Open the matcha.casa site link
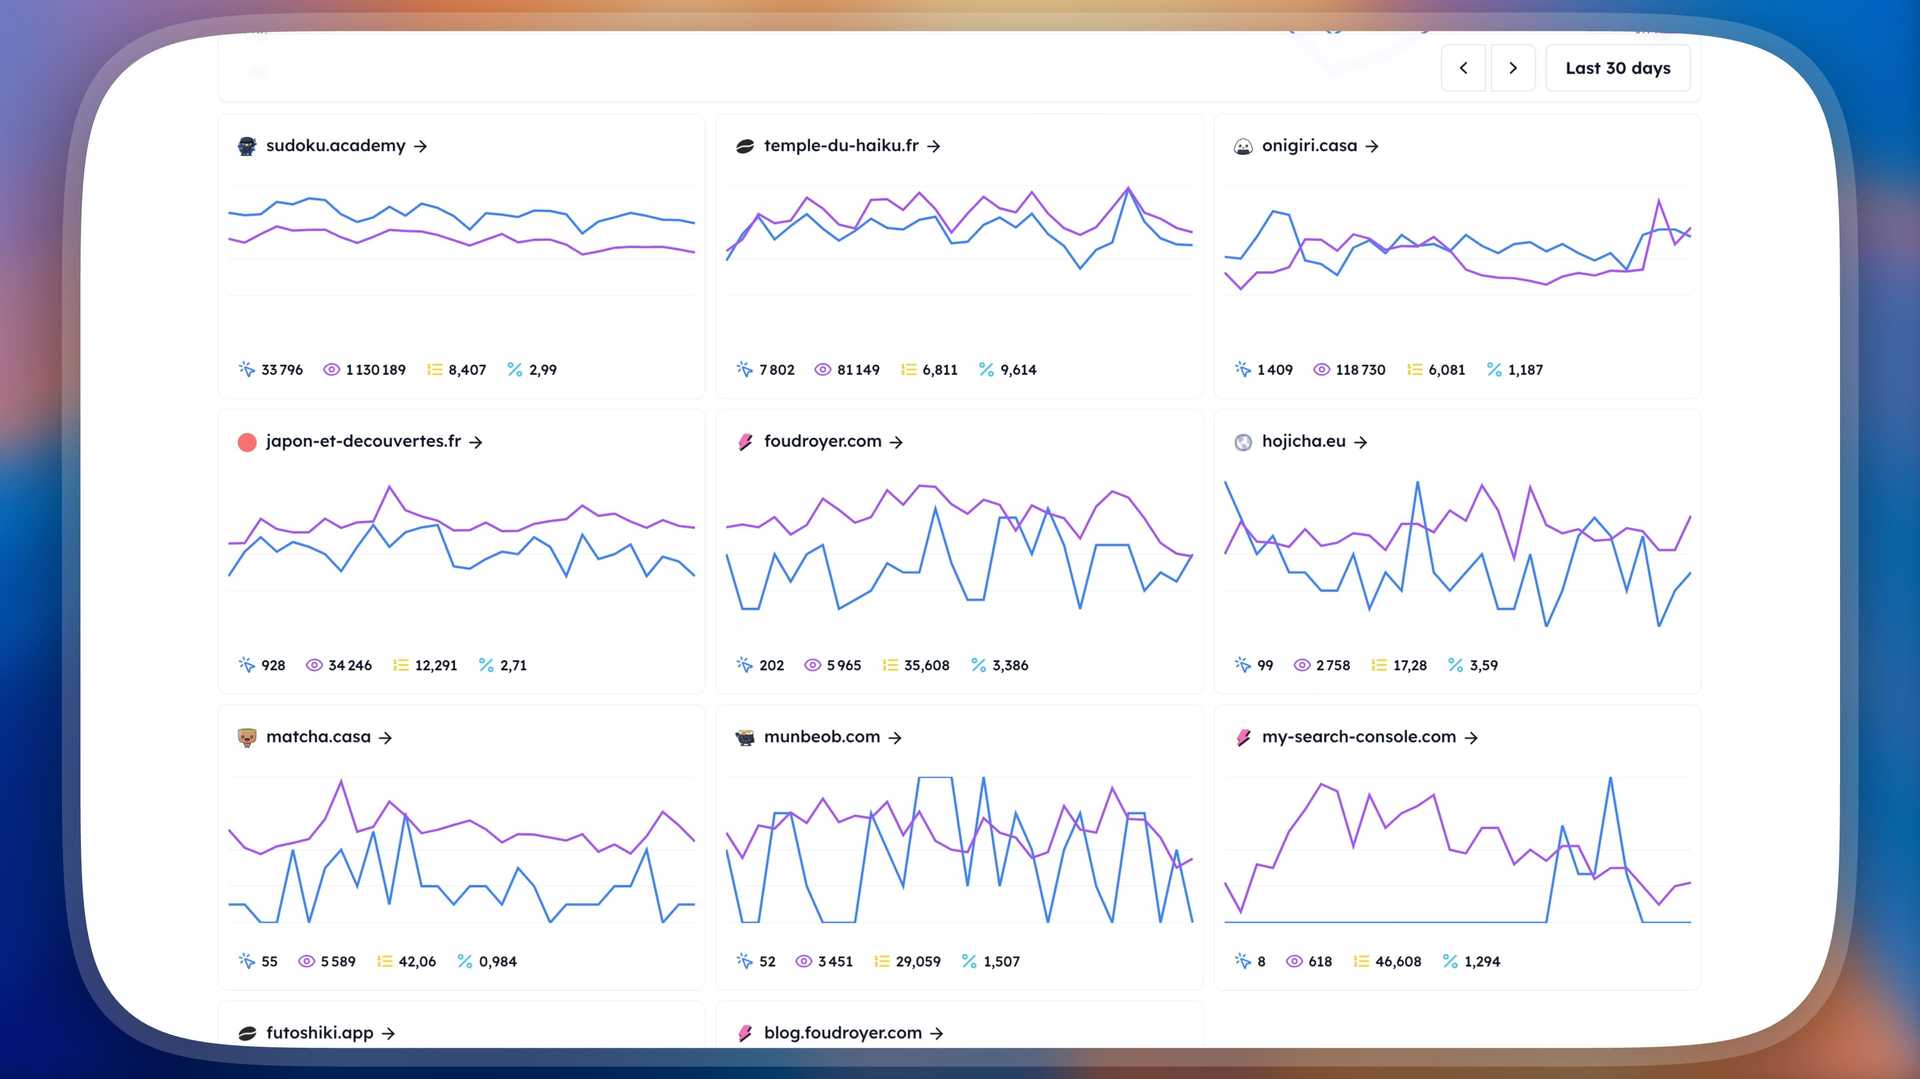Image resolution: width=1920 pixels, height=1079 pixels. [329, 737]
